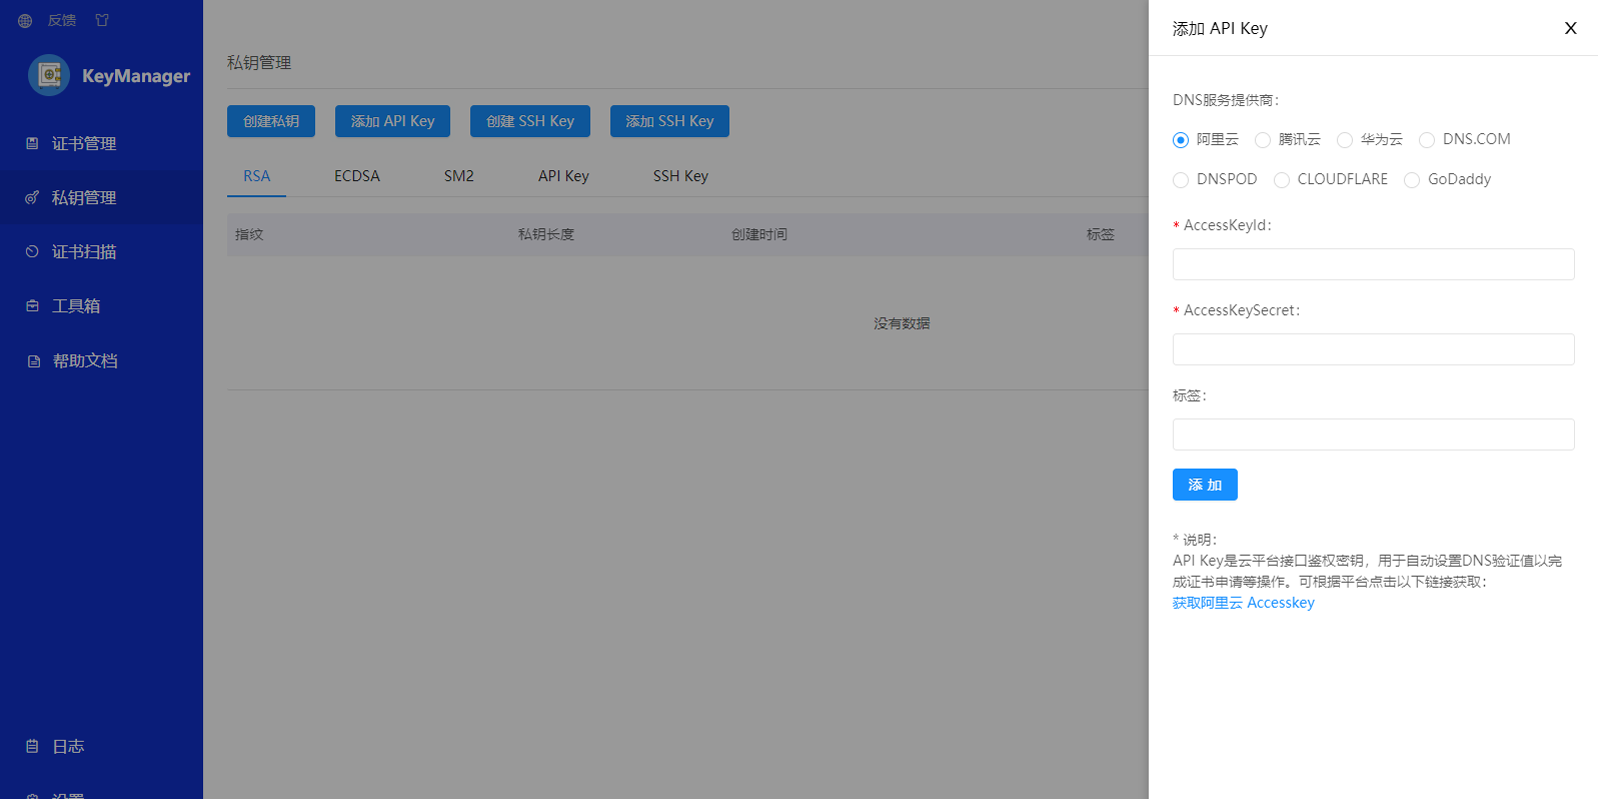Open the API Key tab

click(x=563, y=176)
